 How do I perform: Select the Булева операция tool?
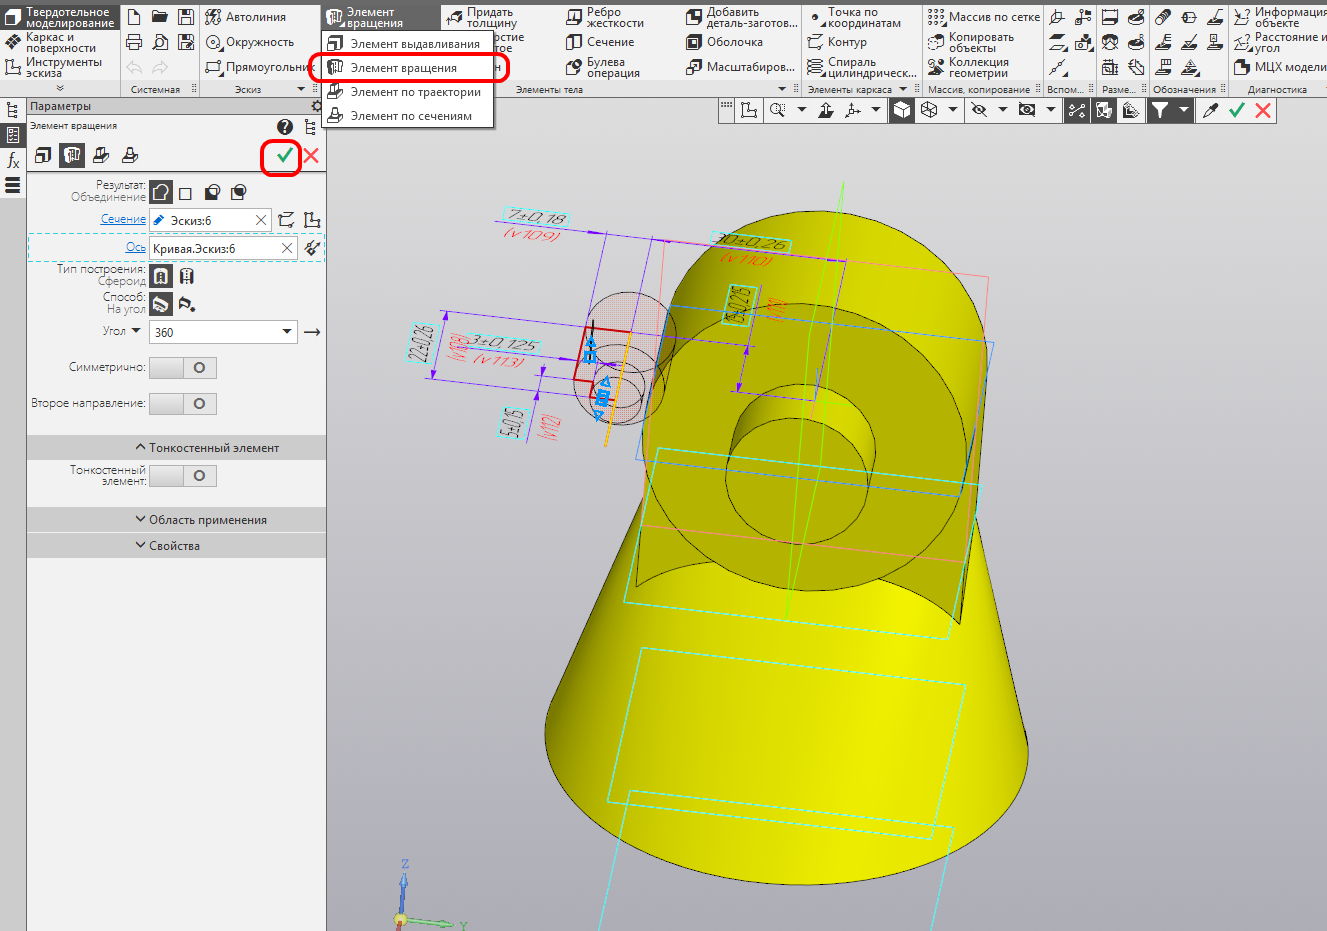click(603, 67)
